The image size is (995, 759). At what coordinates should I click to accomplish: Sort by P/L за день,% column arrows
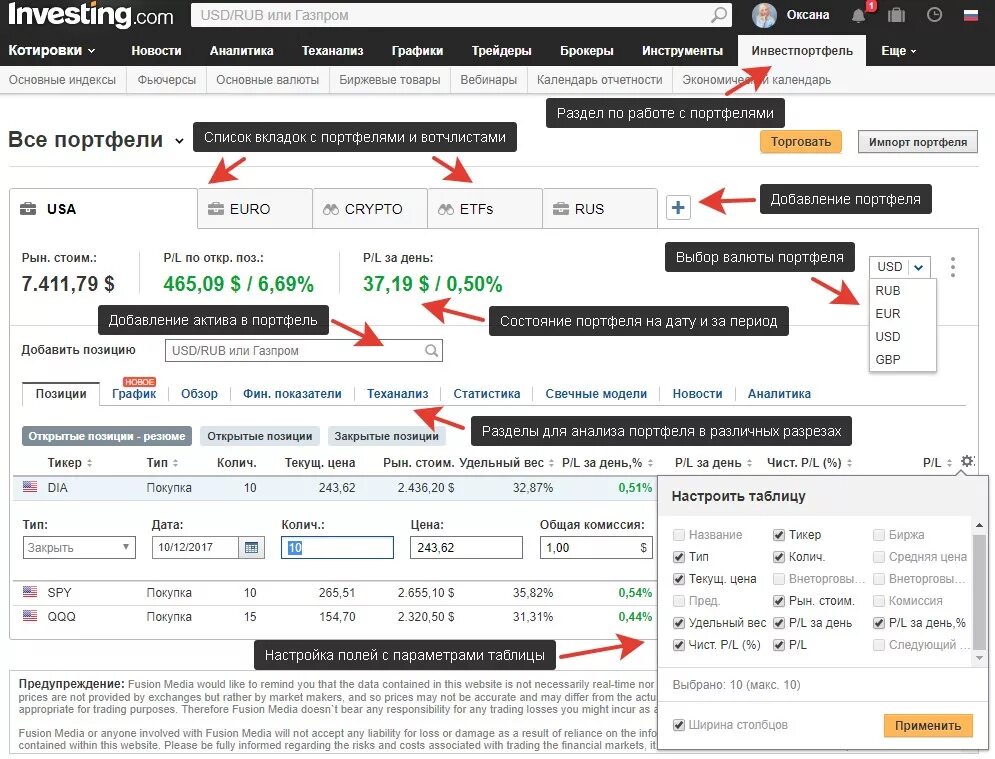coord(650,463)
